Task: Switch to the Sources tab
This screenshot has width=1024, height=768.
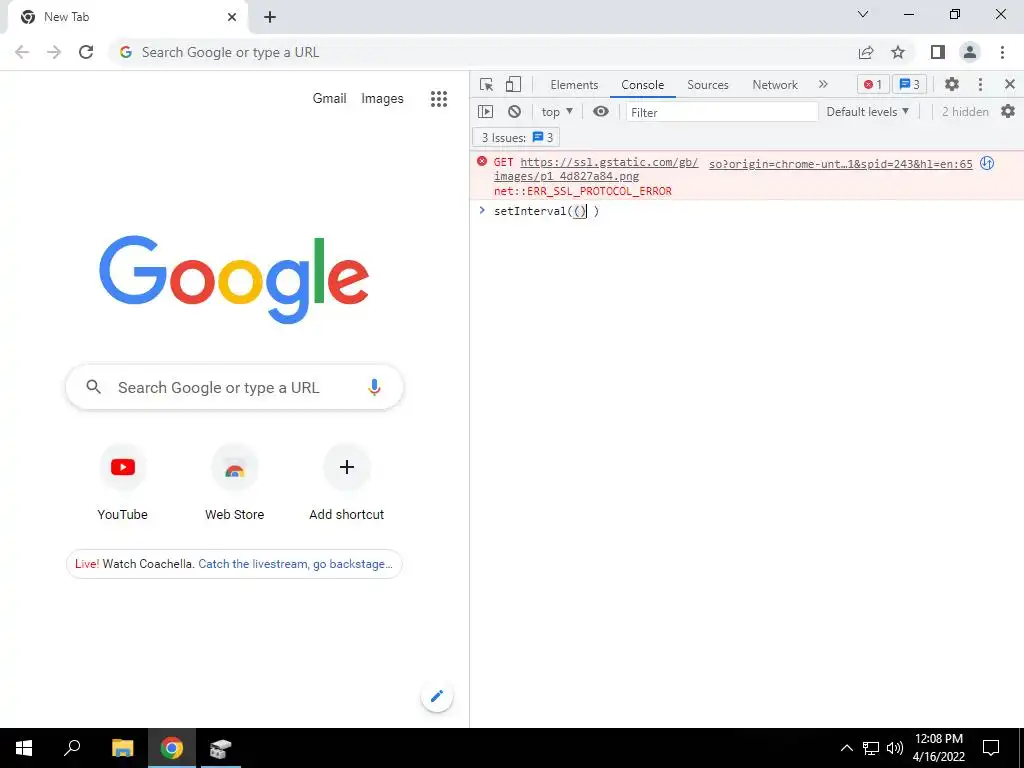Action: (x=707, y=85)
